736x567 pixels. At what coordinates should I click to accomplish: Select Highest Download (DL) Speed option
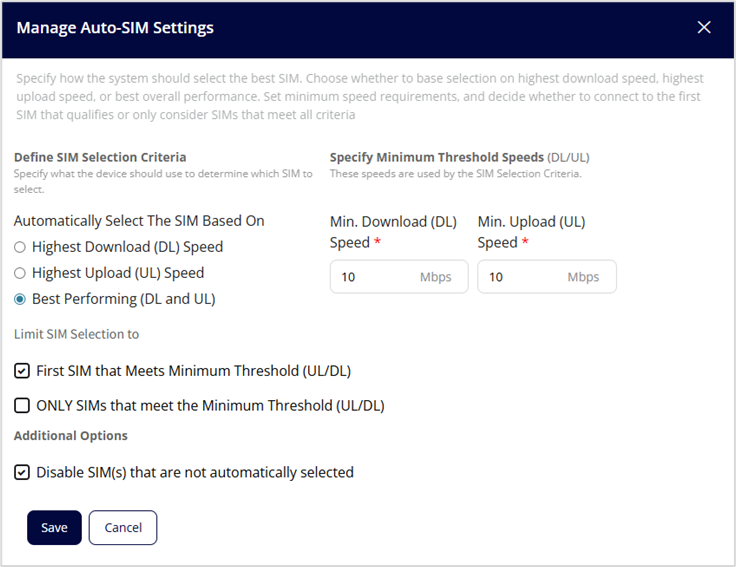coord(20,247)
